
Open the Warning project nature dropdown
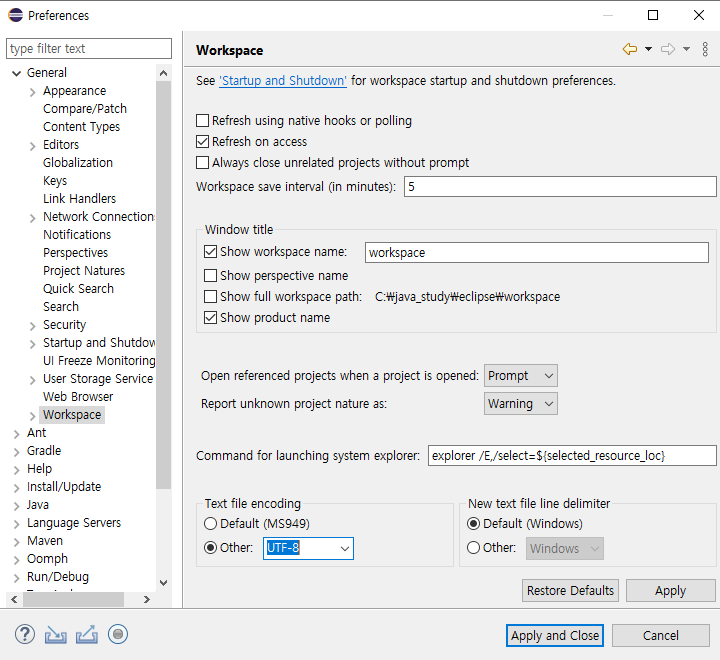(521, 404)
